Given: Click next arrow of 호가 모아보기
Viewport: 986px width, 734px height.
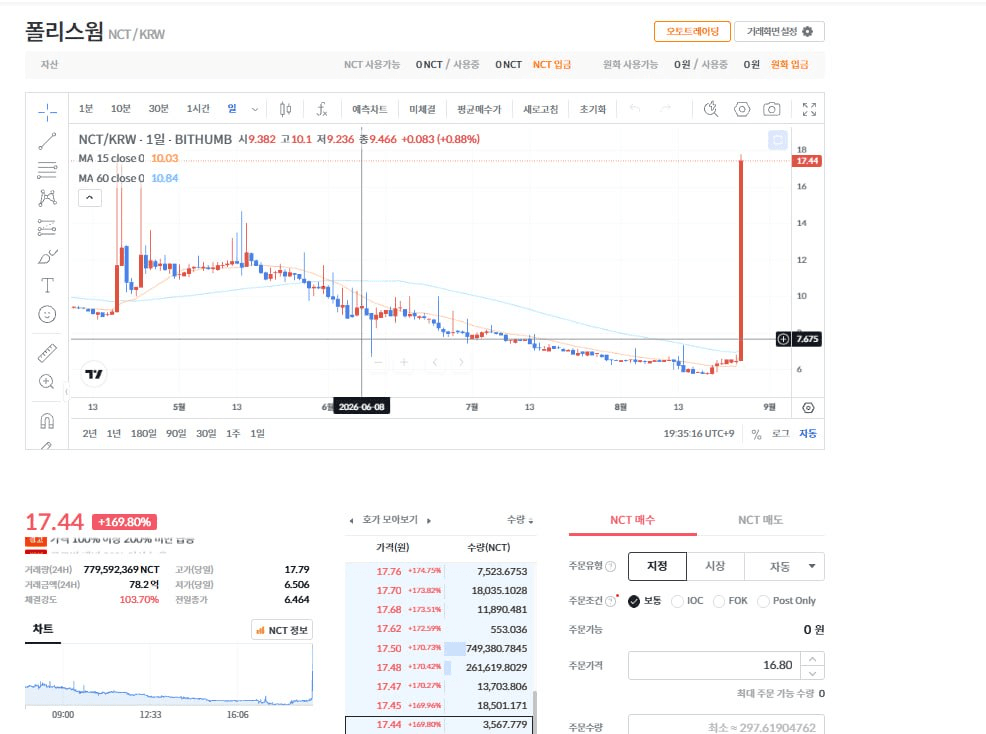Looking at the screenshot, I should pyautogui.click(x=429, y=521).
